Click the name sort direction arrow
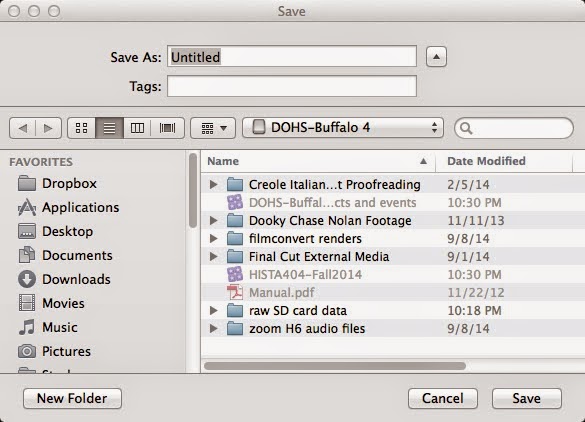 pyautogui.click(x=423, y=161)
